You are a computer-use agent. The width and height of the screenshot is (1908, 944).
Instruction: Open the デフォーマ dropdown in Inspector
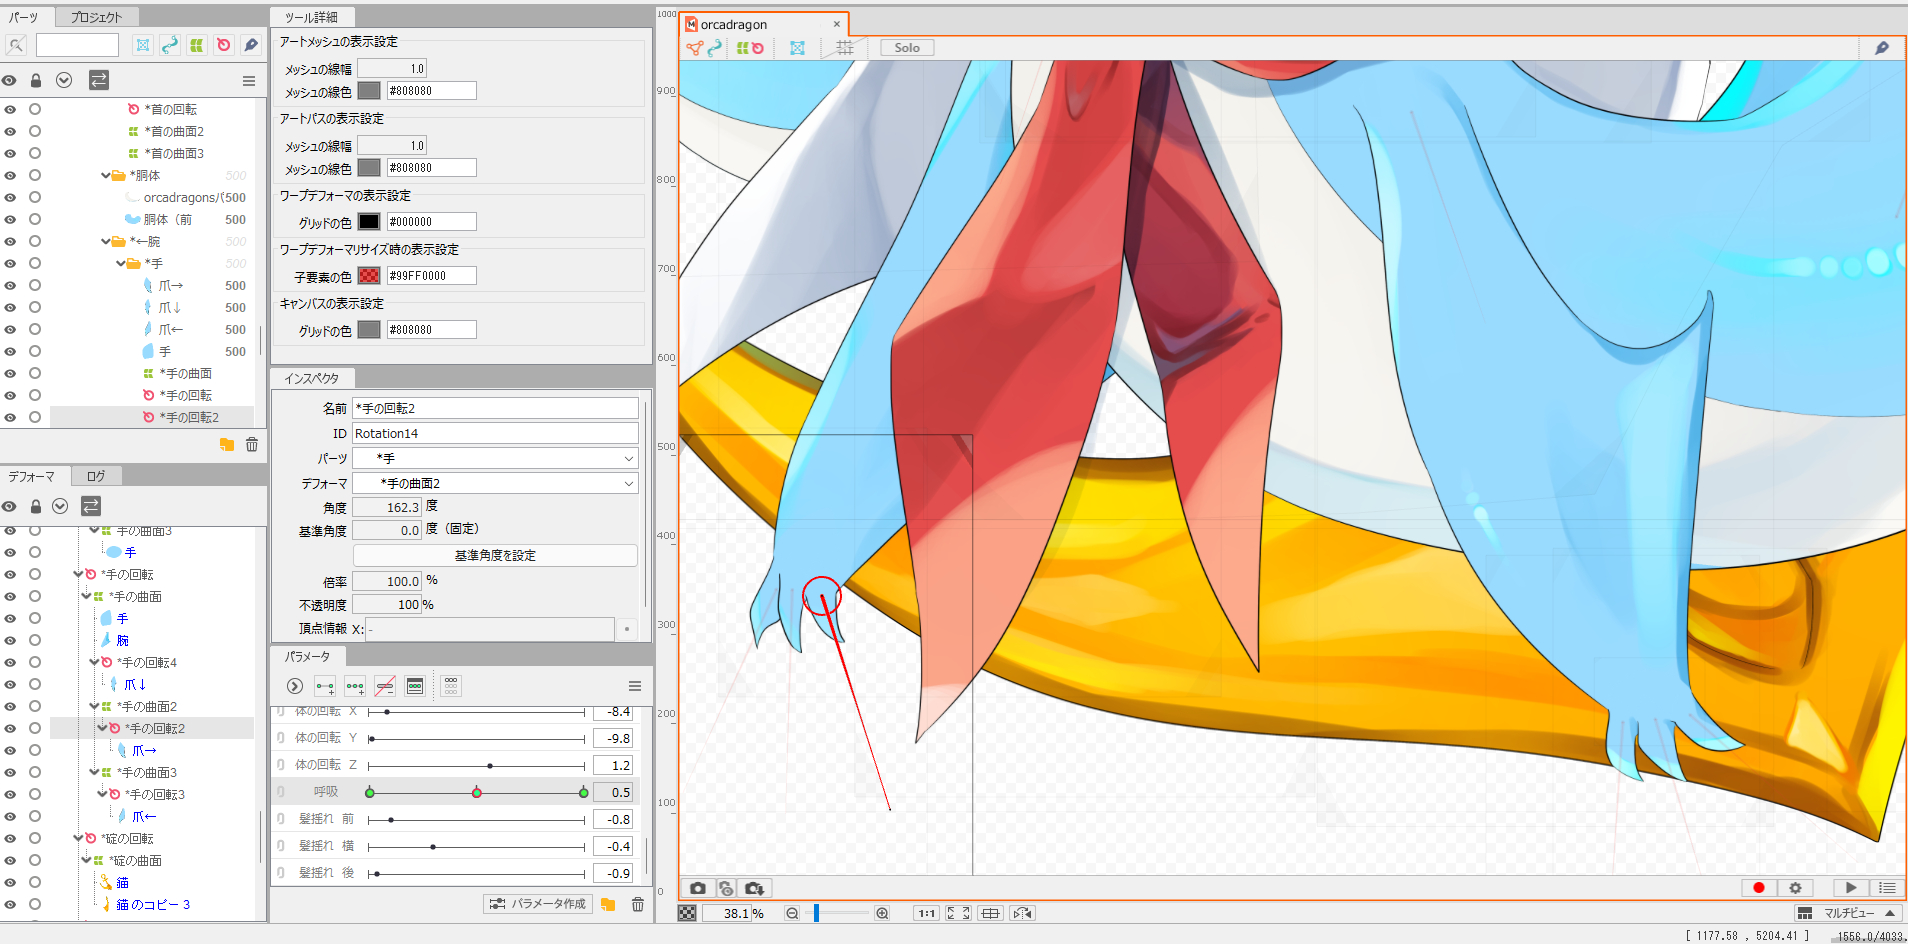(495, 483)
